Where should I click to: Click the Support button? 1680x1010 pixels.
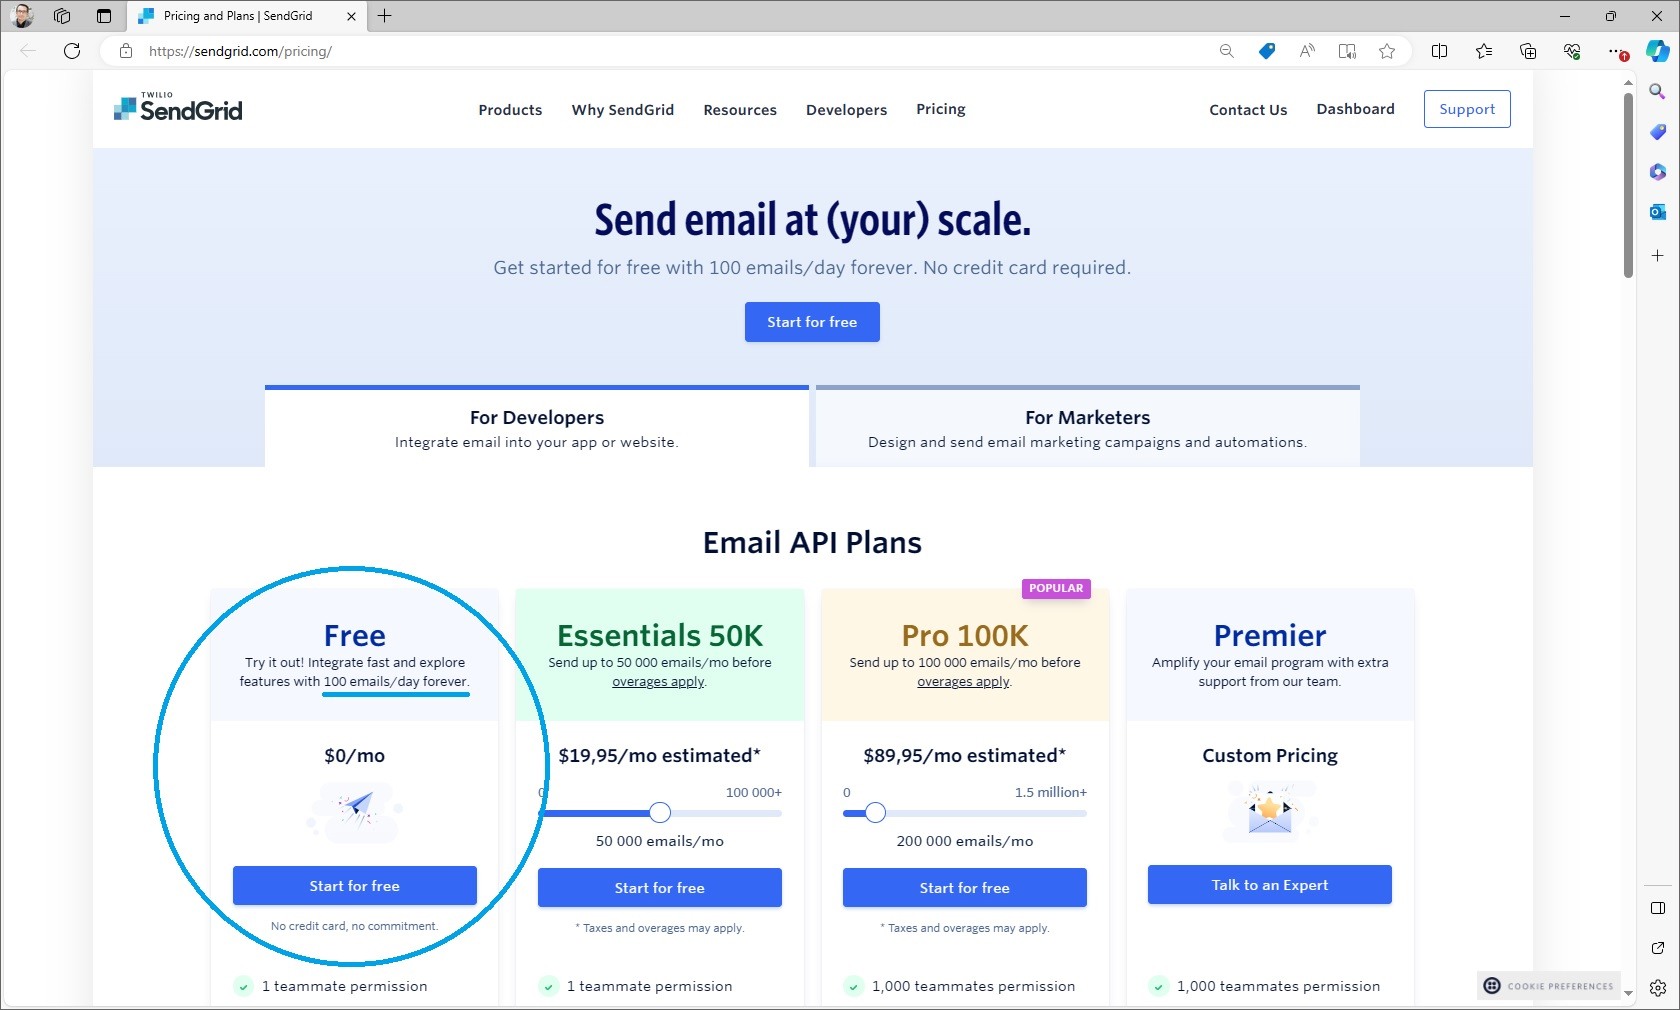tap(1467, 109)
